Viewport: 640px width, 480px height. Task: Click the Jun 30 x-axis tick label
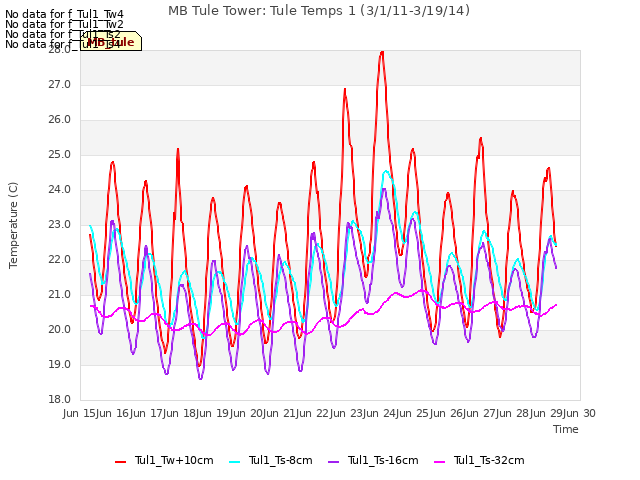[x=580, y=413]
